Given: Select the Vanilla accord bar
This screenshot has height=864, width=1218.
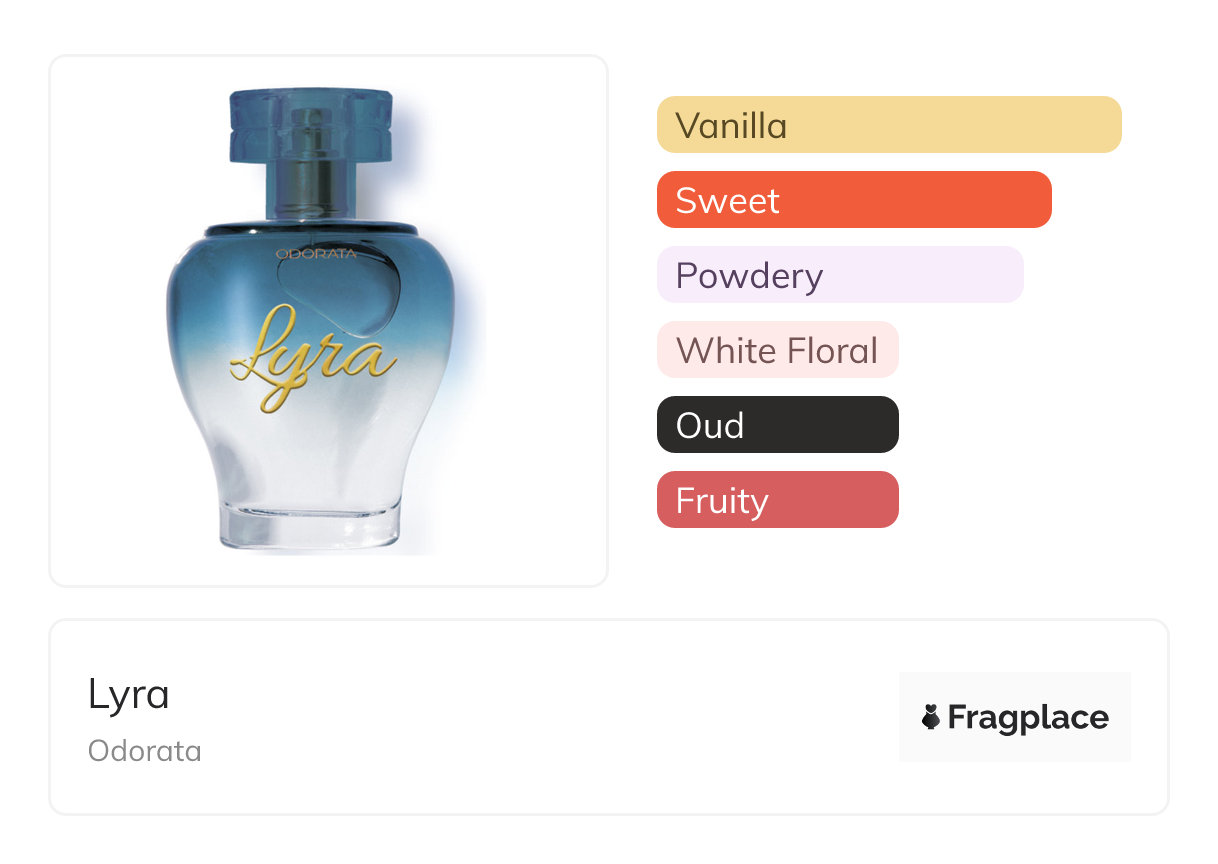Looking at the screenshot, I should pos(888,125).
